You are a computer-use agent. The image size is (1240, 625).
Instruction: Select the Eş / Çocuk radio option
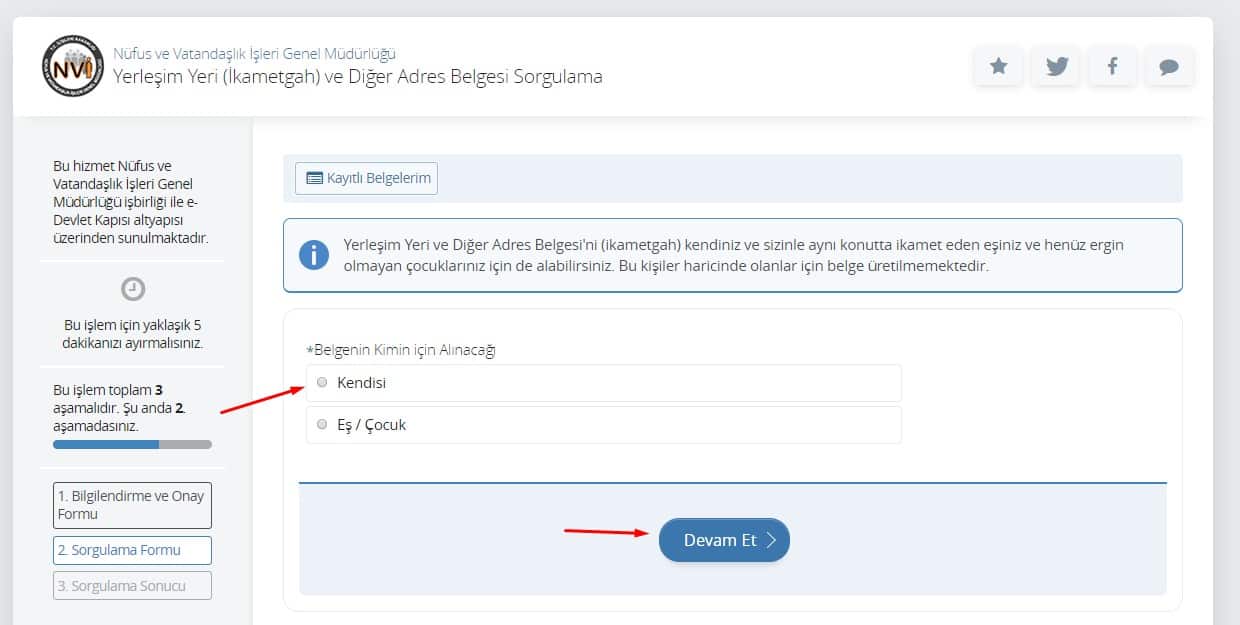[x=322, y=424]
